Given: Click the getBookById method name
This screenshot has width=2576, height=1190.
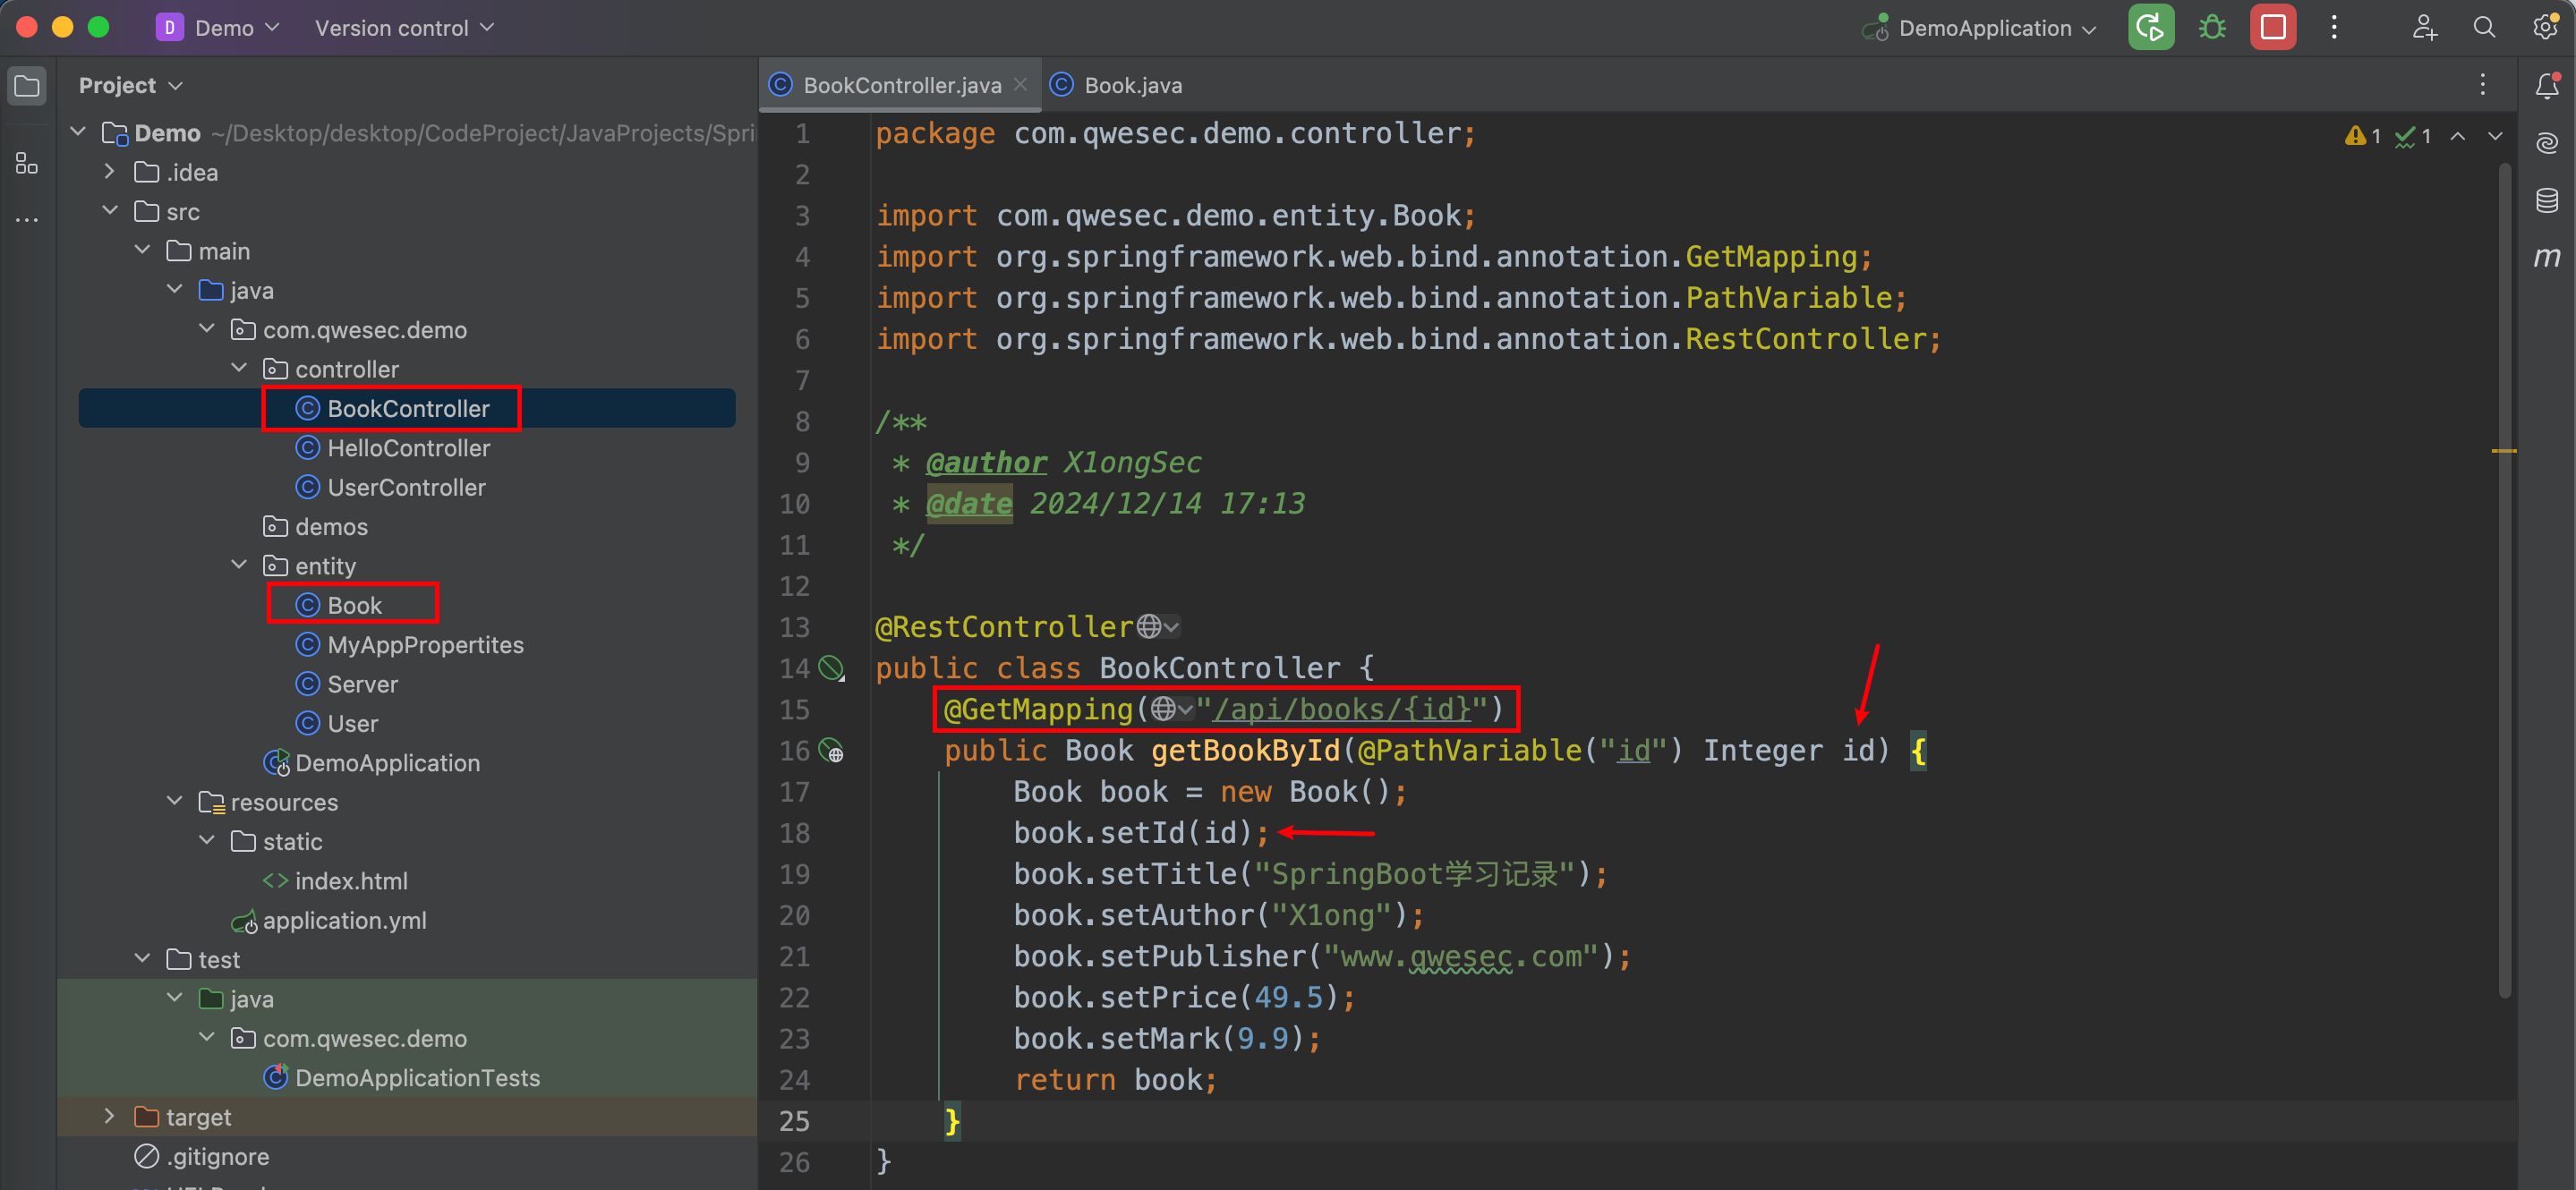Looking at the screenshot, I should [x=1245, y=750].
